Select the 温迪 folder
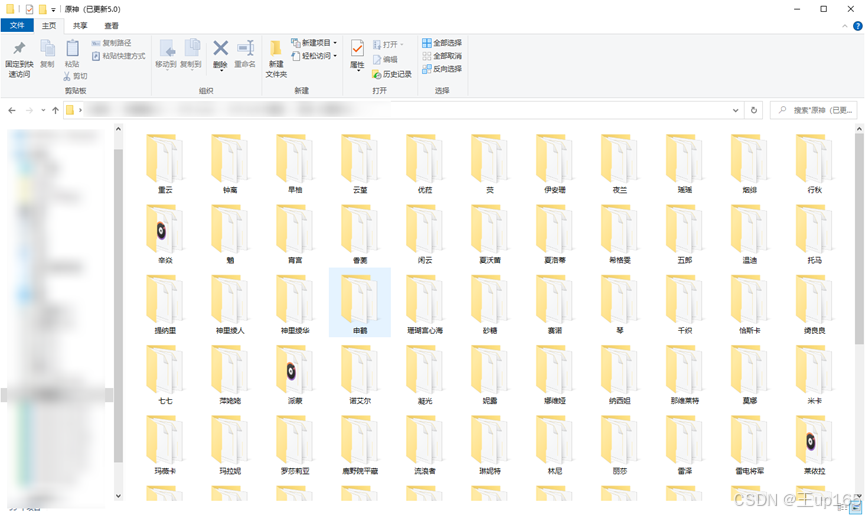 coord(750,234)
